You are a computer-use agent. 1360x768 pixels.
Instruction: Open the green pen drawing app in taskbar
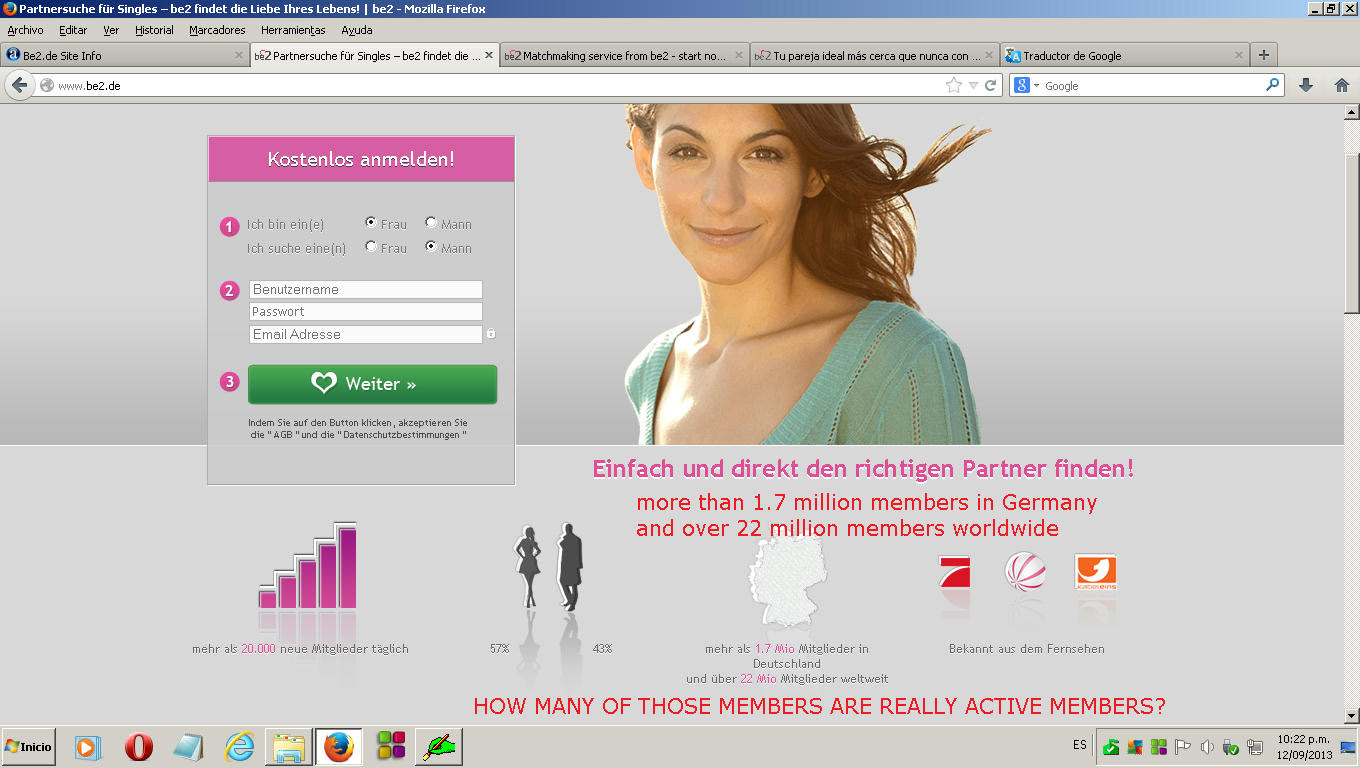(x=438, y=747)
